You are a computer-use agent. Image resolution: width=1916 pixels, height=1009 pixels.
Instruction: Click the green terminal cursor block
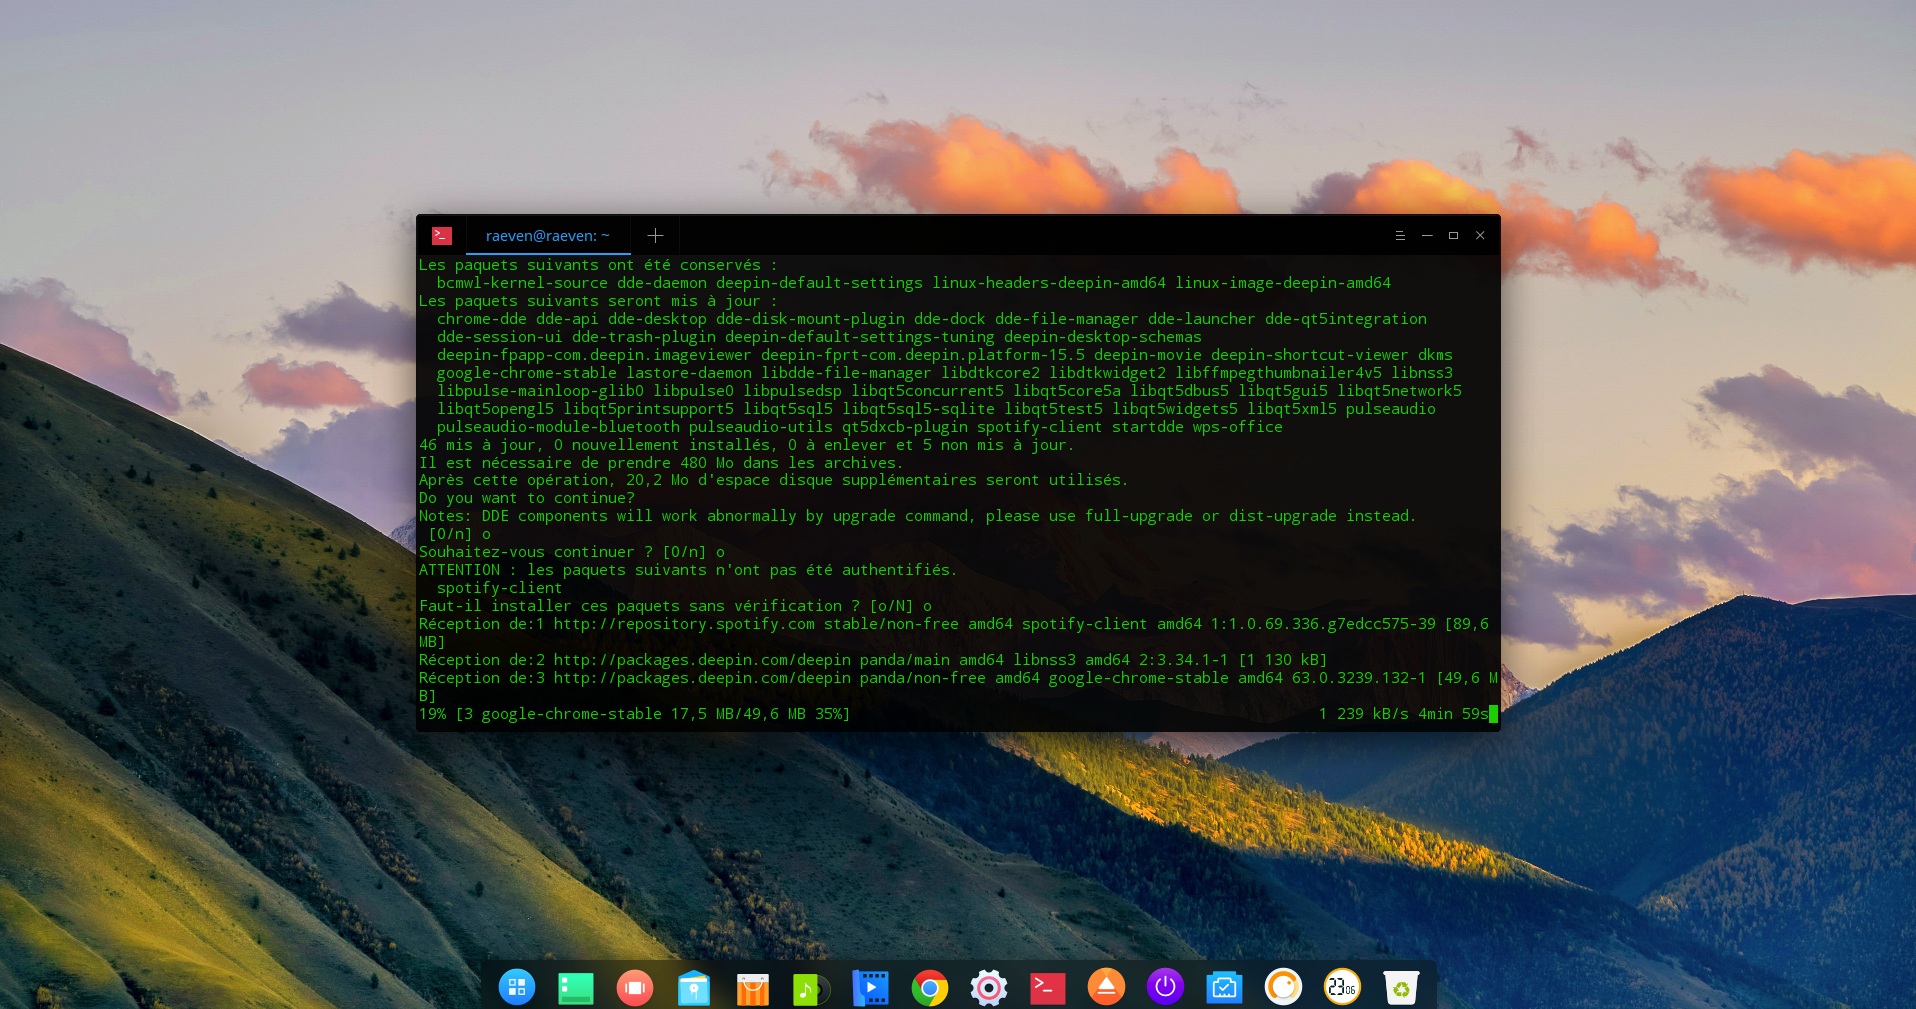(x=1493, y=714)
